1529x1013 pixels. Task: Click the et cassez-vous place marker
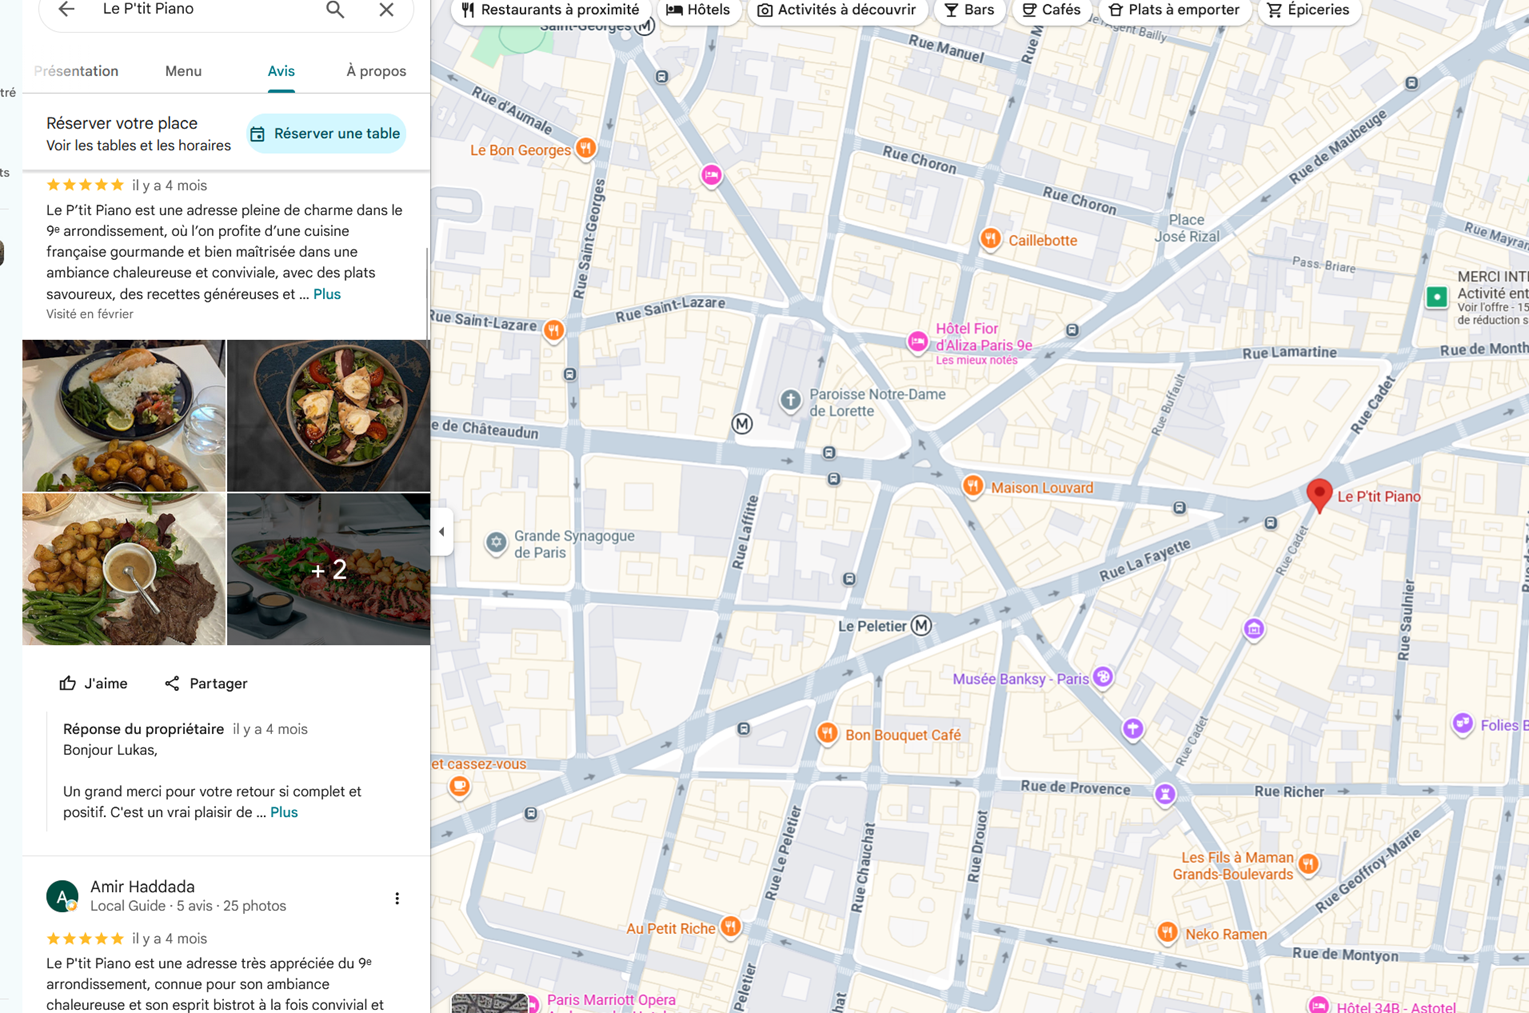[x=459, y=785]
